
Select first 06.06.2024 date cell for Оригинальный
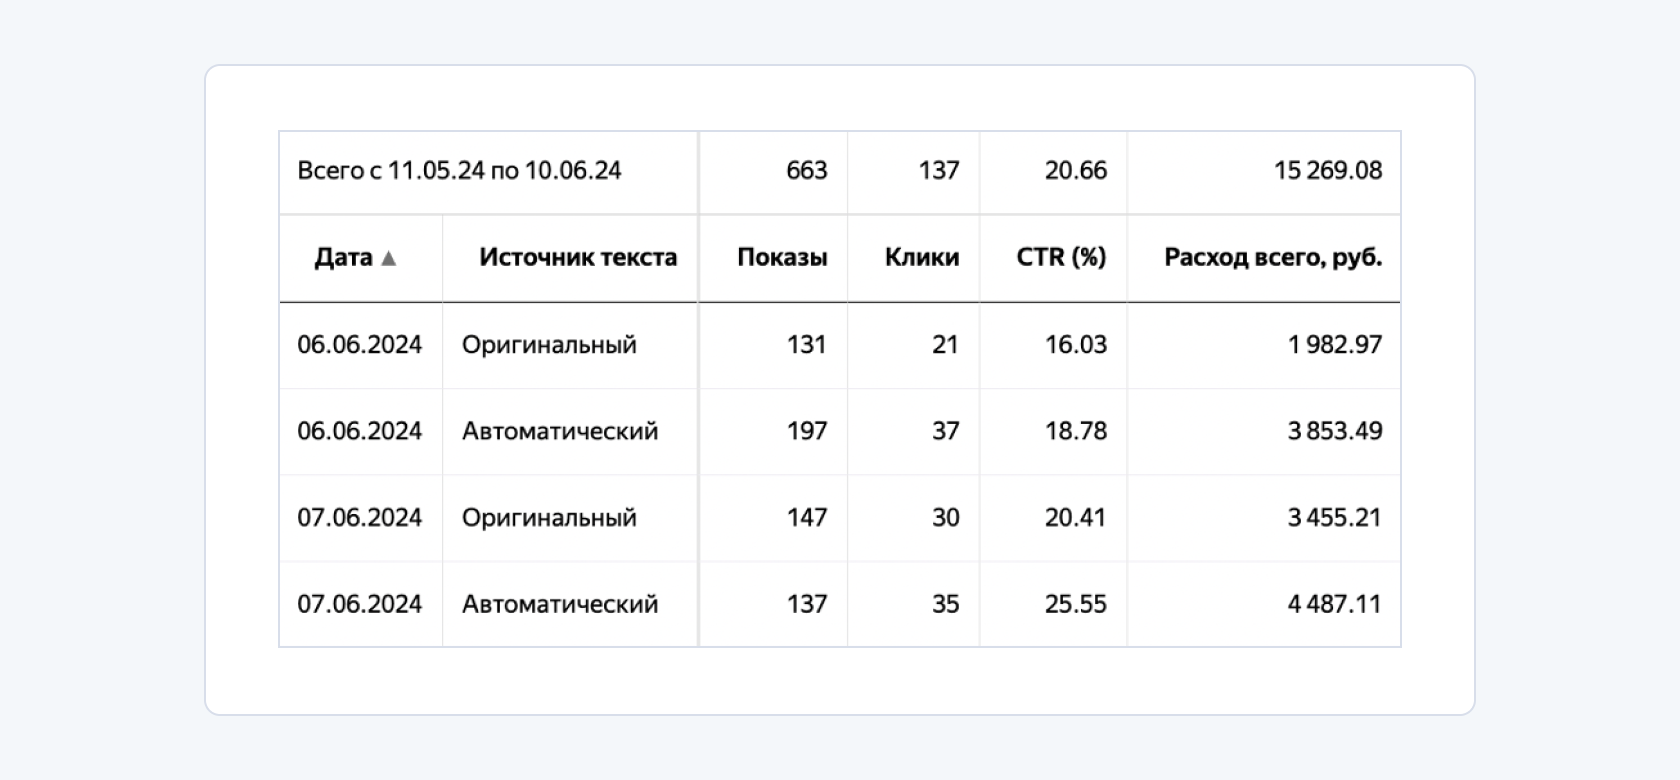click(360, 344)
